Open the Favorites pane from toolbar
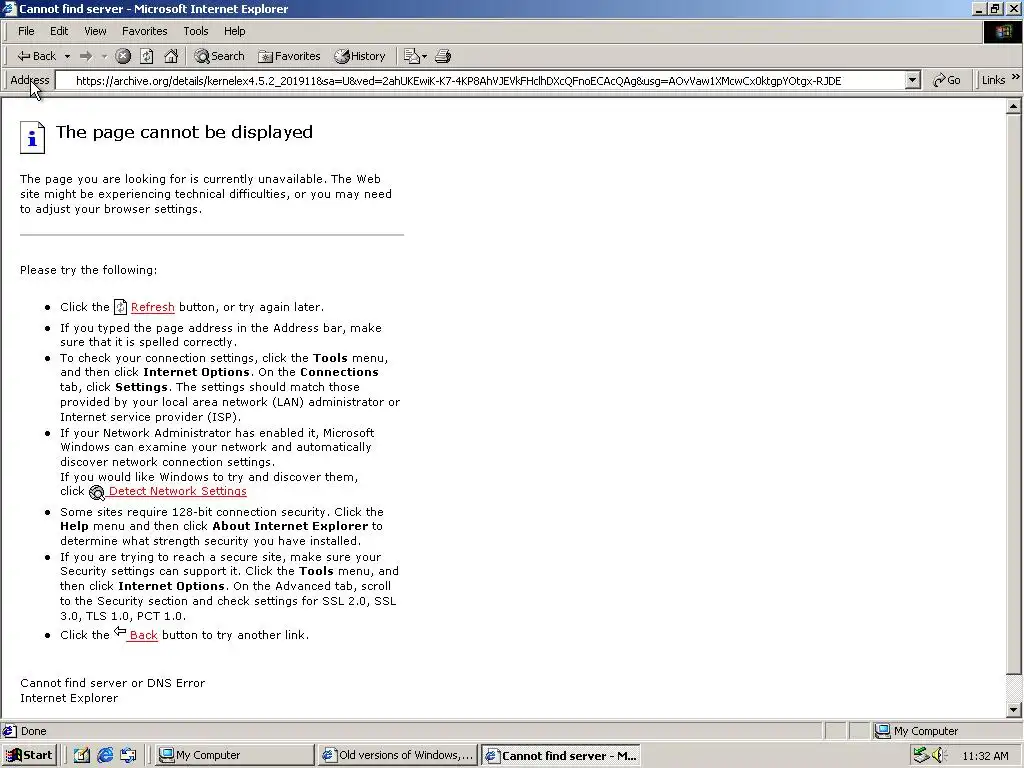This screenshot has width=1024, height=768. [289, 56]
